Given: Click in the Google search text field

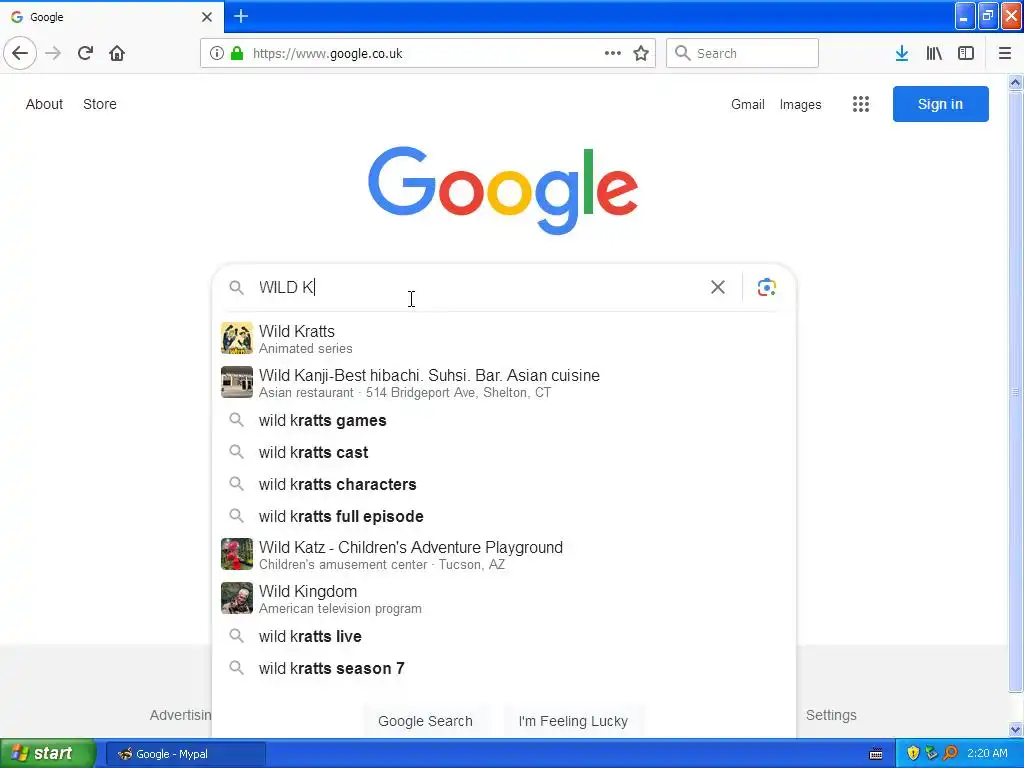Looking at the screenshot, I should click(480, 287).
